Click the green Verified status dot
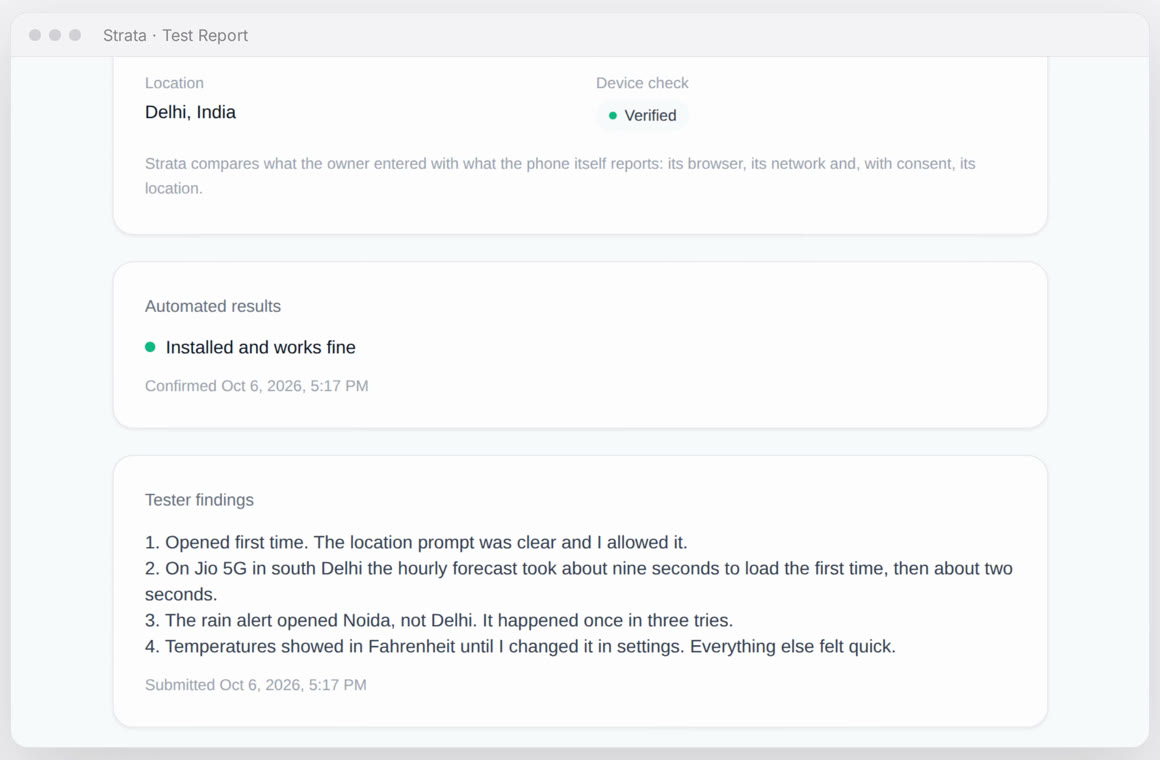 click(613, 115)
